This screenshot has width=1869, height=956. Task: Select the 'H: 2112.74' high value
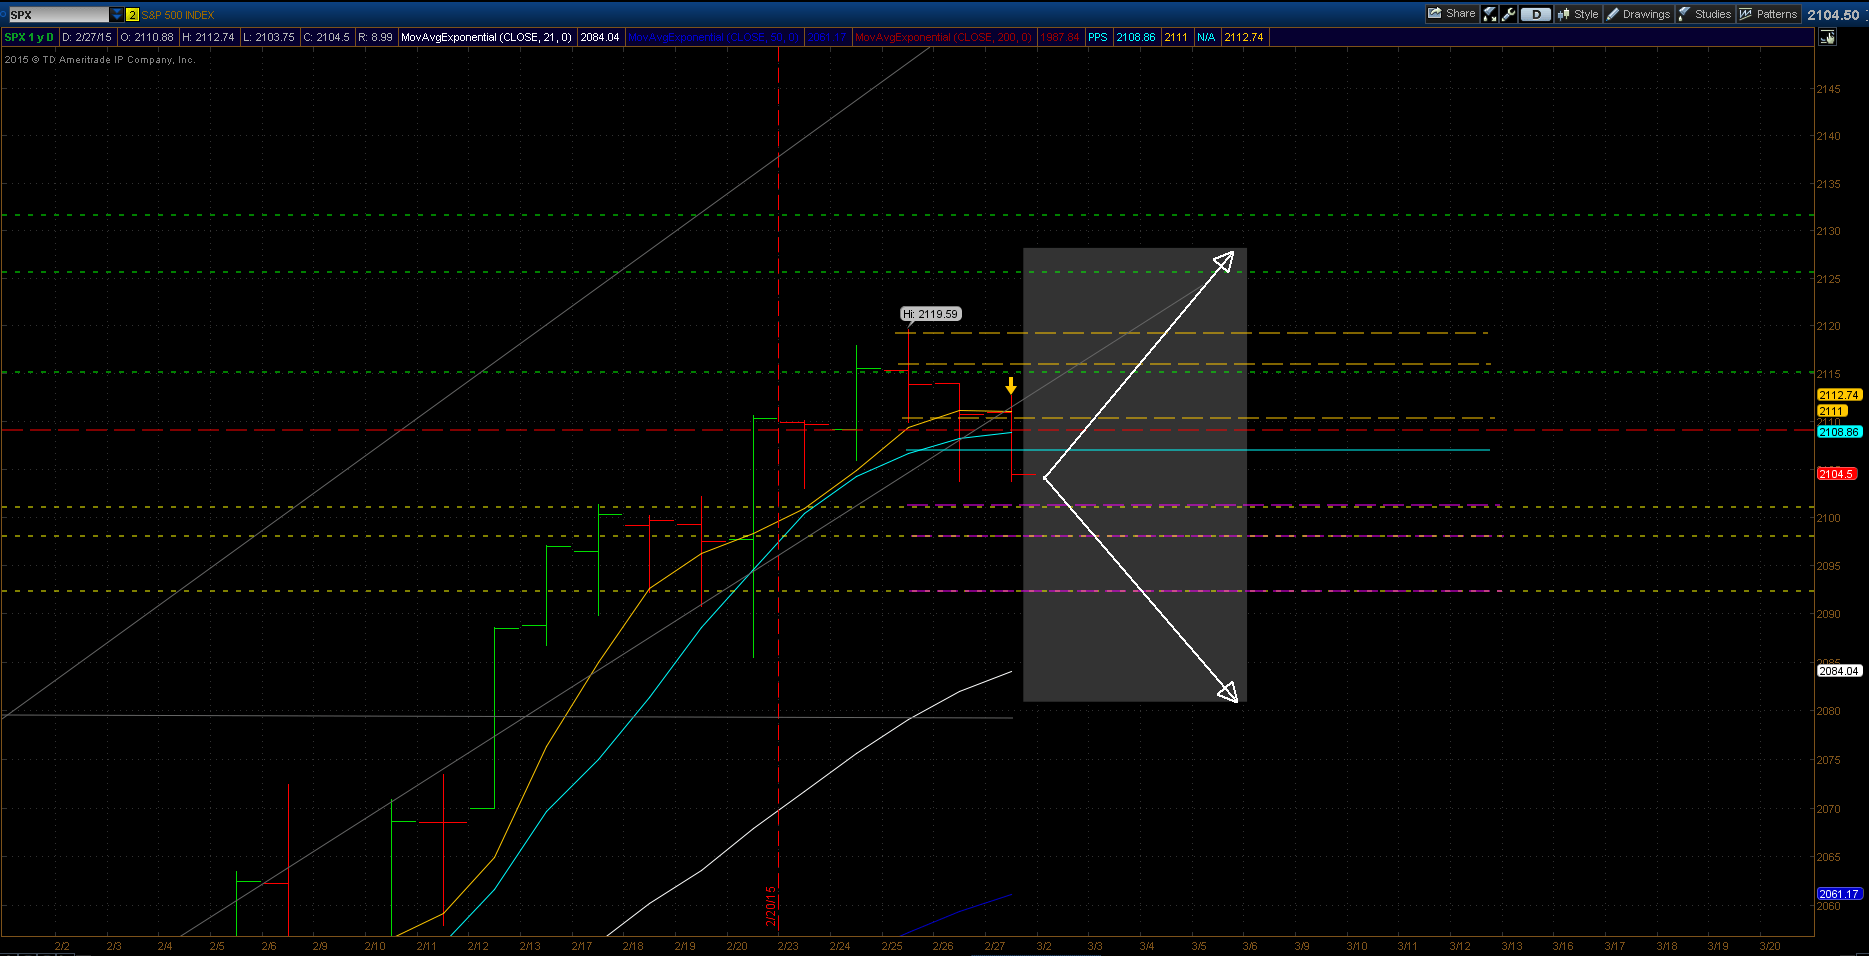coord(208,37)
